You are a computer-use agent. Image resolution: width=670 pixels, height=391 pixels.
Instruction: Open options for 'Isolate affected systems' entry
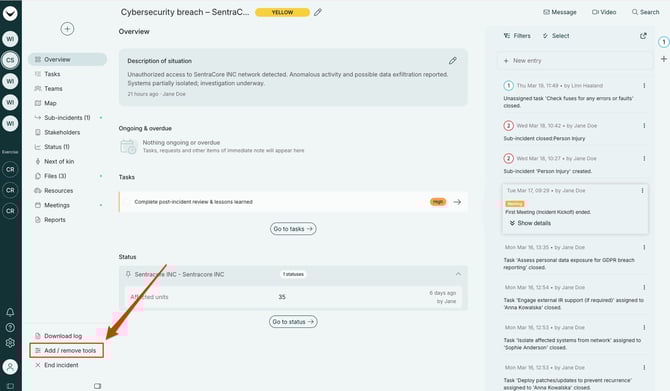[x=644, y=328]
